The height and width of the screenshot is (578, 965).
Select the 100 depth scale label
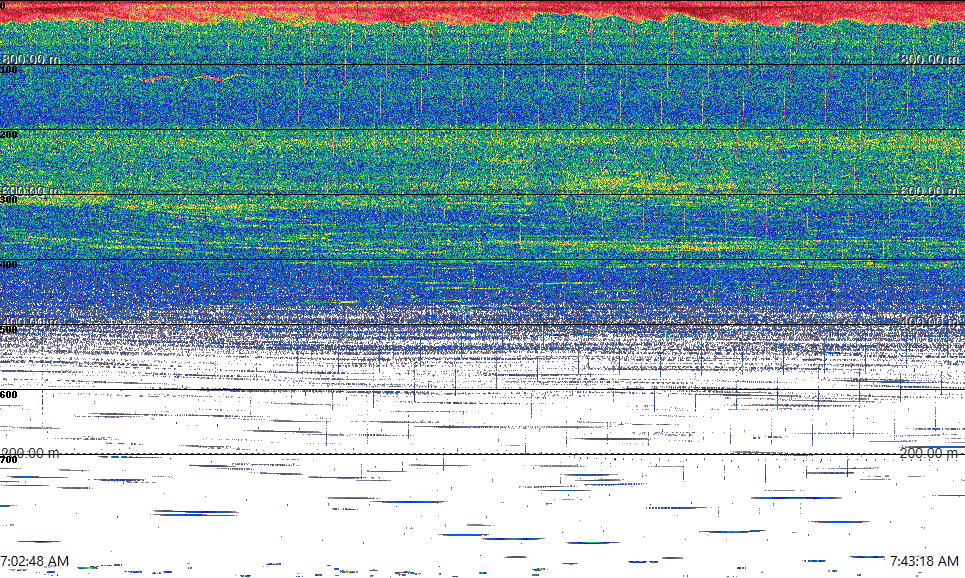click(9, 70)
